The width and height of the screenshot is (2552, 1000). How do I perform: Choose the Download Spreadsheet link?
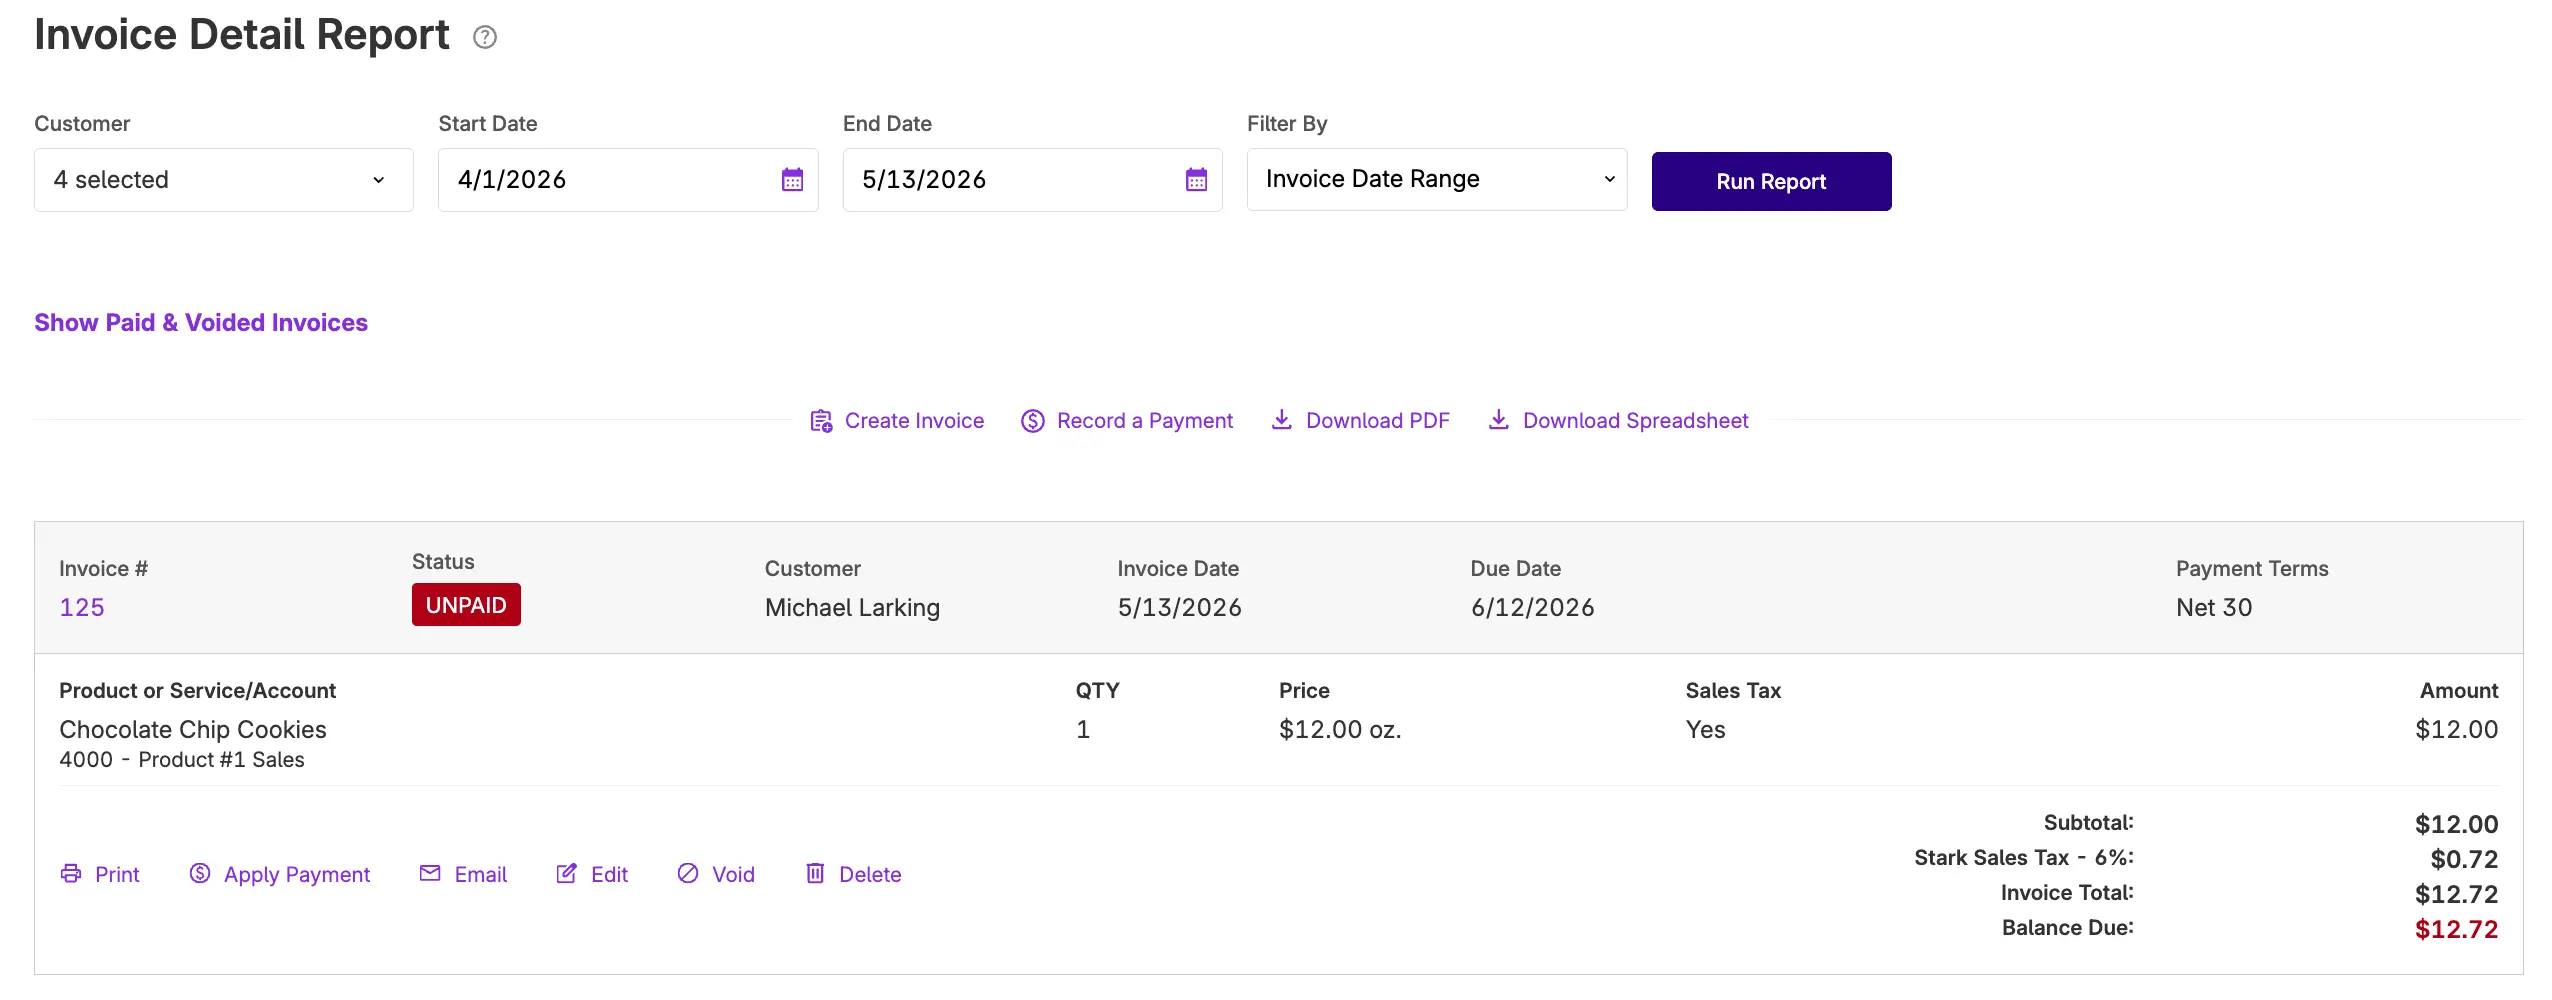[1635, 421]
